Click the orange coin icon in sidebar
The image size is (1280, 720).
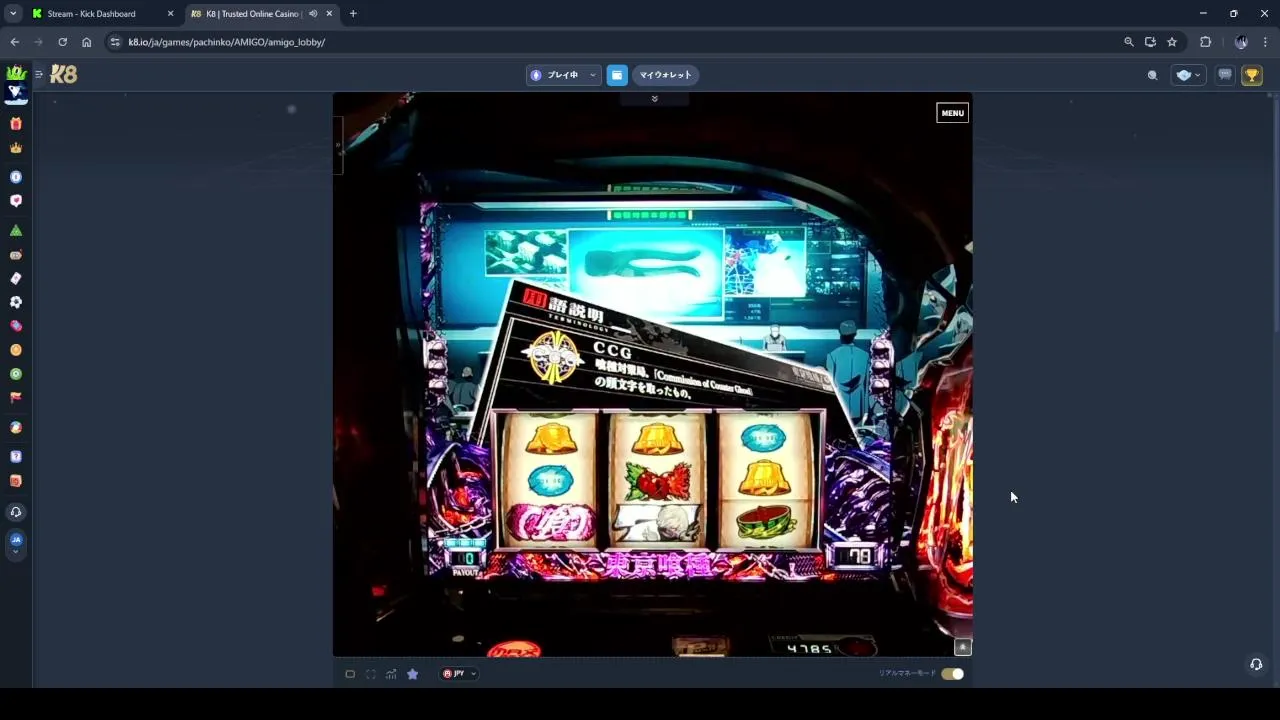[x=16, y=350]
